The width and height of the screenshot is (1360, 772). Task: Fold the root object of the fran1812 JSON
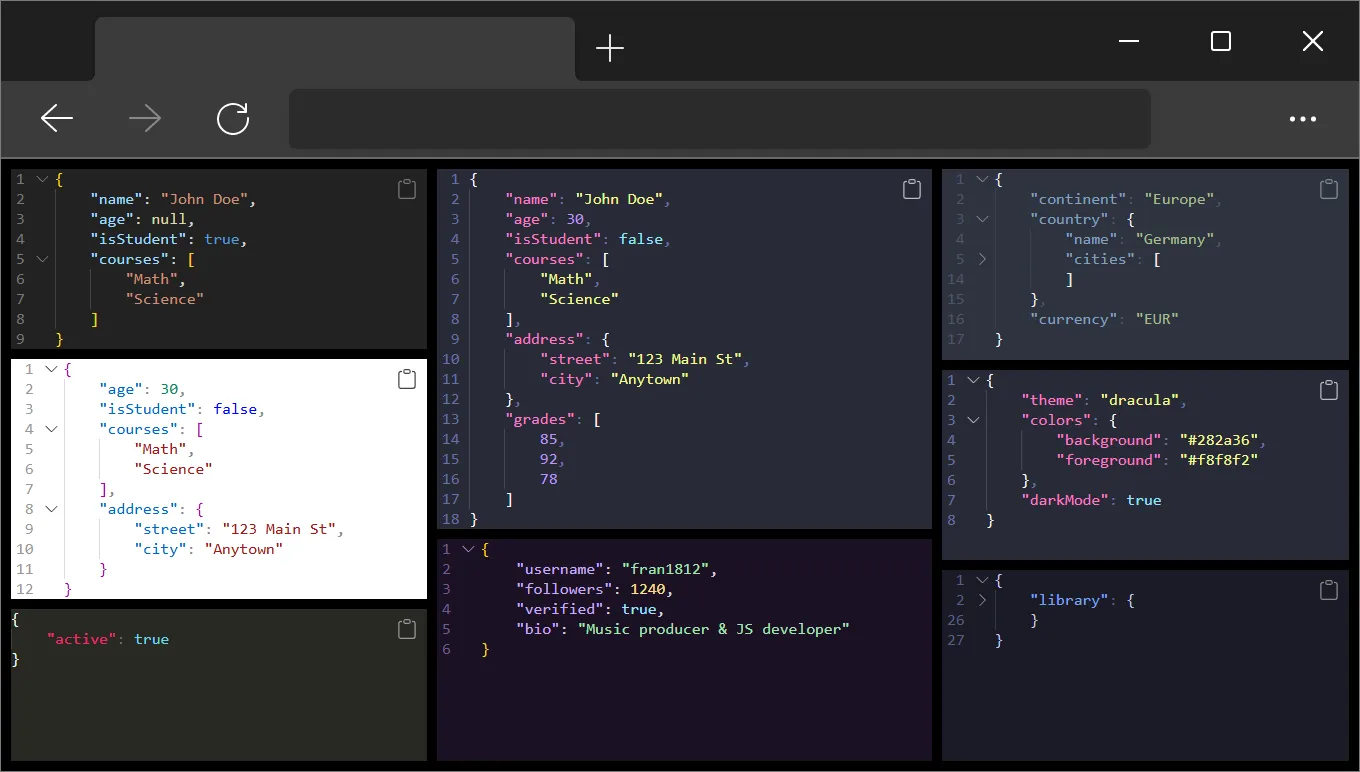coord(467,549)
